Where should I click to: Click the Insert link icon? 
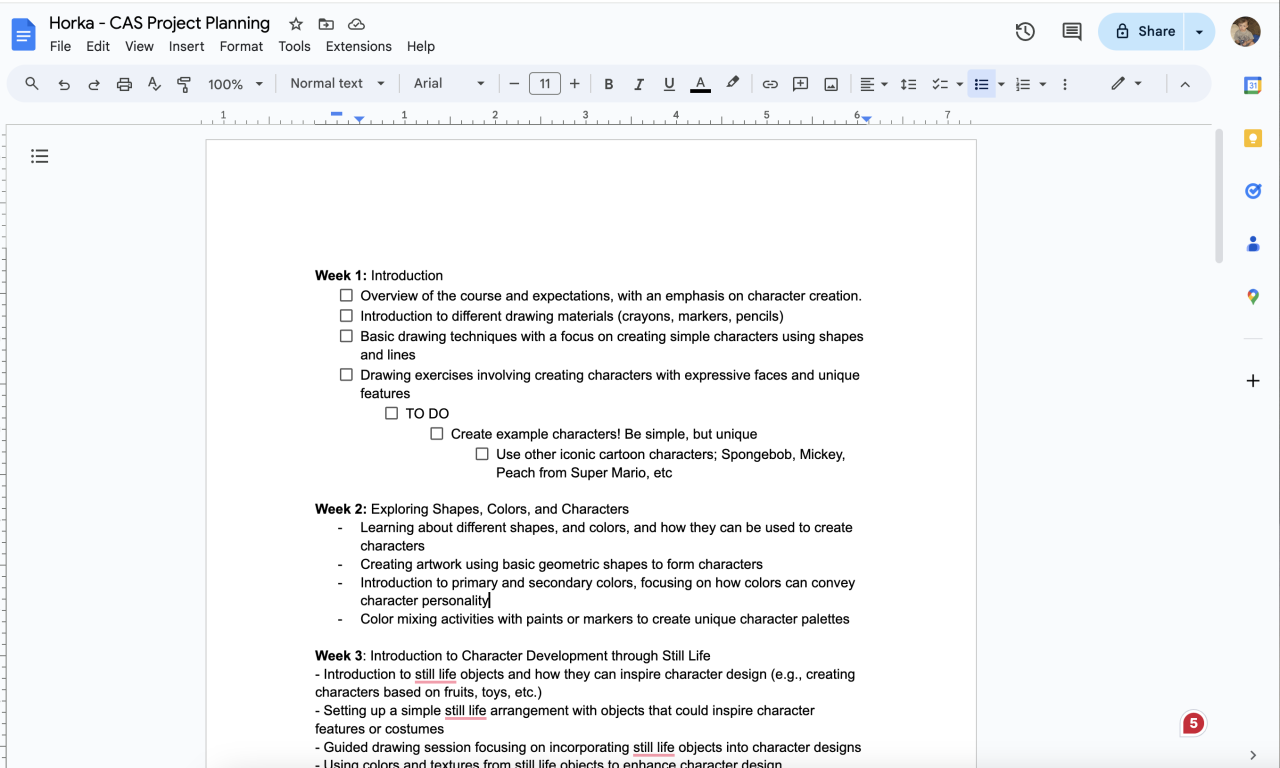(770, 85)
